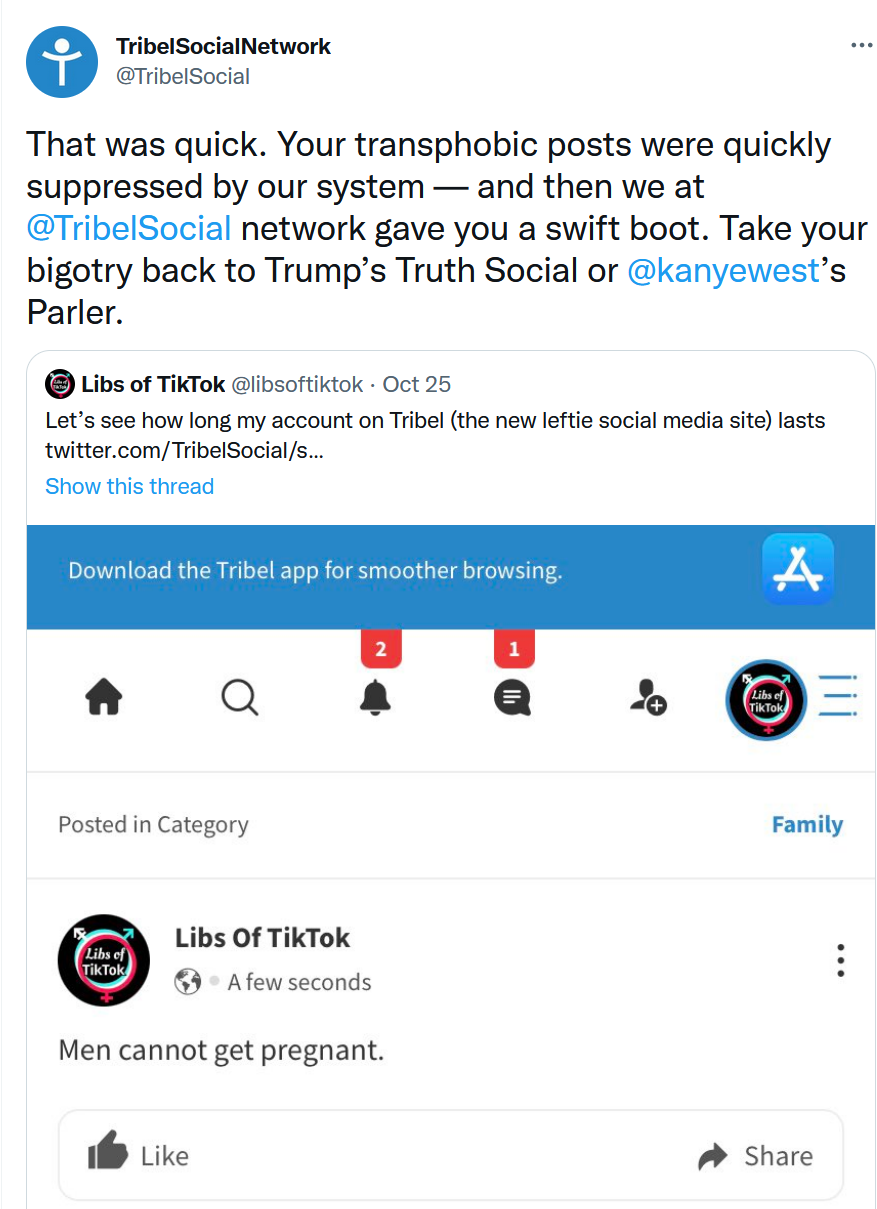877x1209 pixels.
Task: Select the Family category link
Action: point(806,825)
